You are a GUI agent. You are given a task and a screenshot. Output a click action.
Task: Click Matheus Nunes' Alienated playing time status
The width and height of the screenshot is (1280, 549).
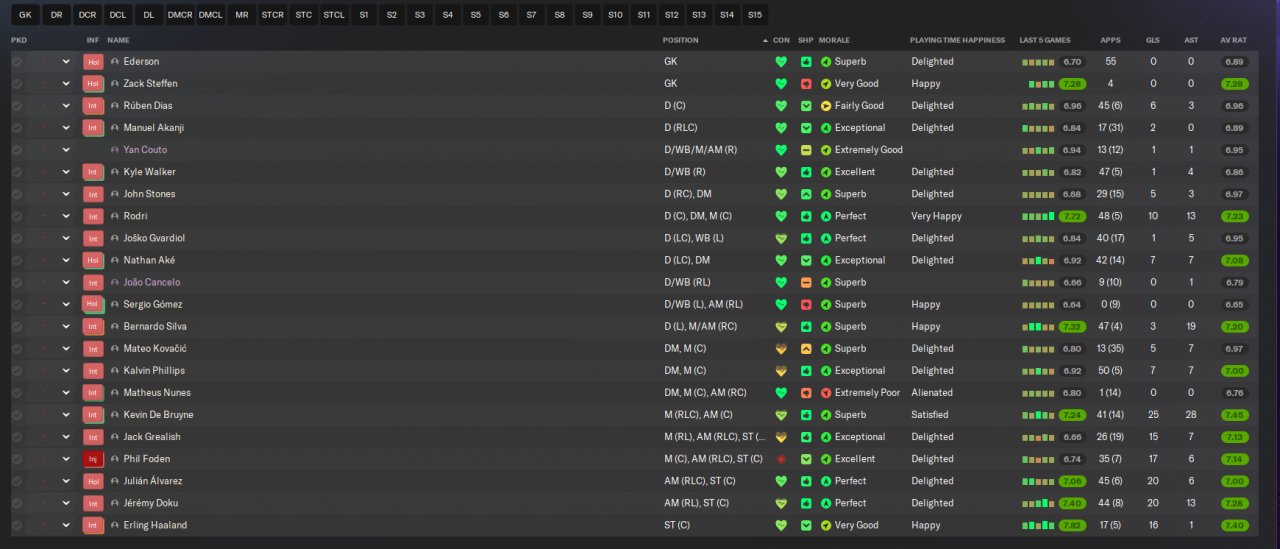click(x=932, y=393)
